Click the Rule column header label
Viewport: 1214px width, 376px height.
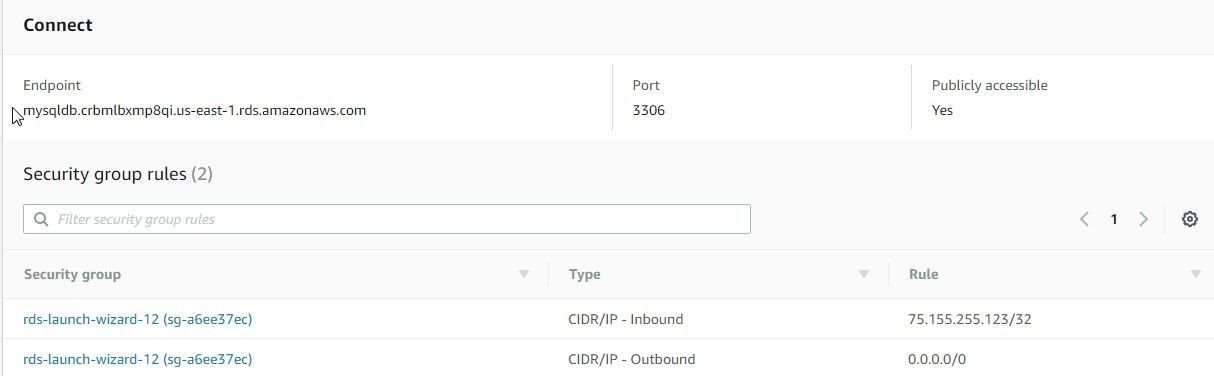(x=923, y=274)
